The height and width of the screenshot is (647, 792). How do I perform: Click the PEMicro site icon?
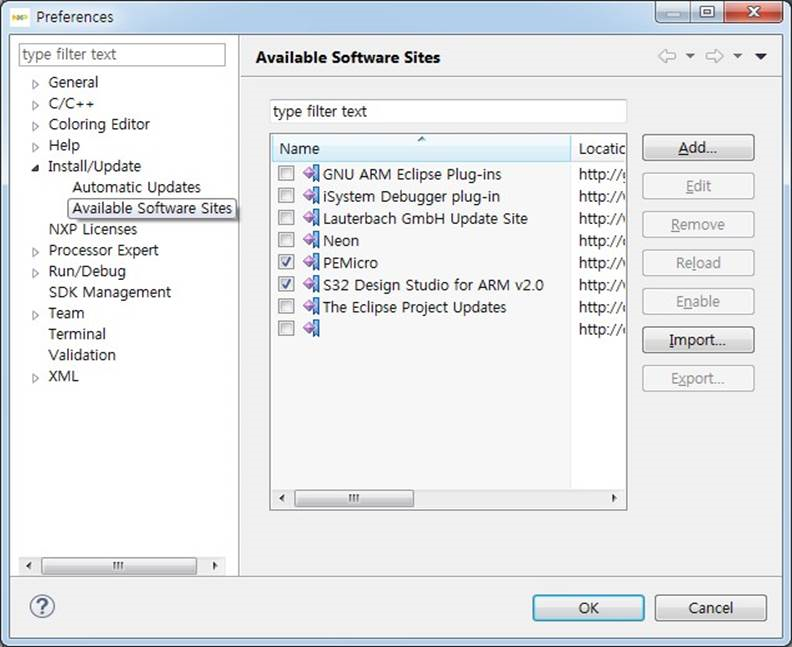point(311,263)
